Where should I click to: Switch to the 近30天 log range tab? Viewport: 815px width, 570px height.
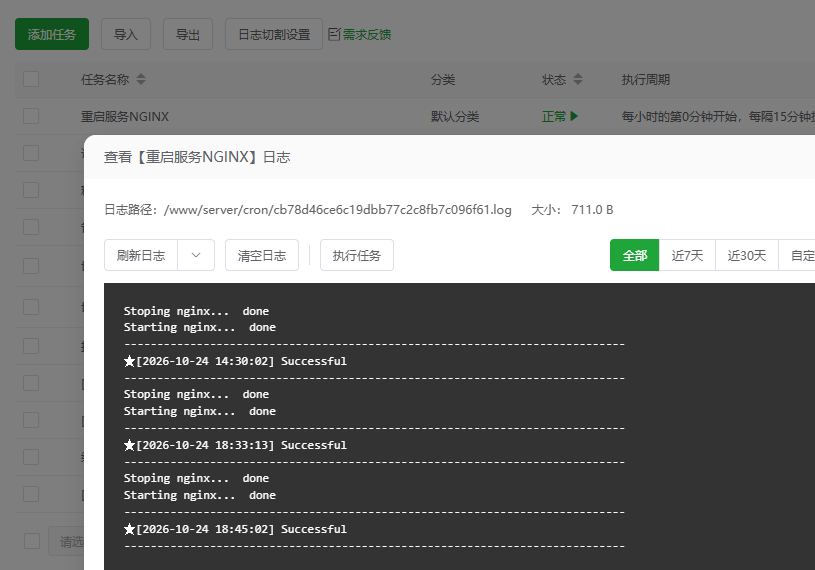point(747,255)
